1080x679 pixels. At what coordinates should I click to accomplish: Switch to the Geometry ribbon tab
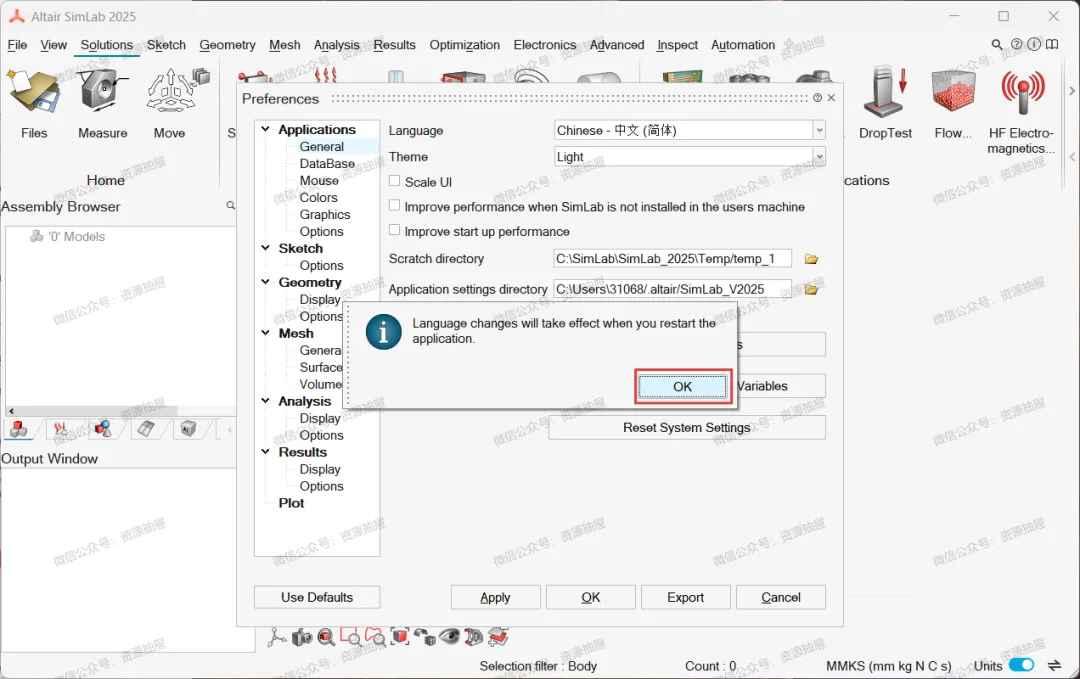click(x=227, y=45)
